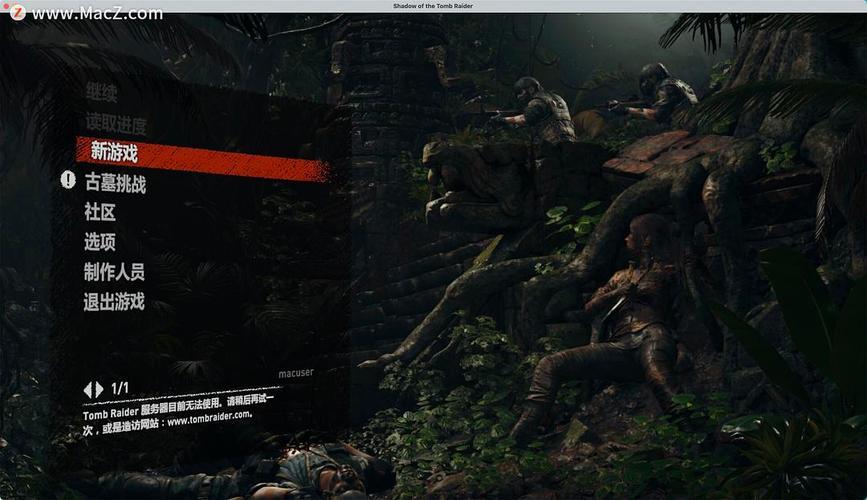
Task: Click the exclamation alert icon beside 古墓挑战
Action: coord(68,179)
